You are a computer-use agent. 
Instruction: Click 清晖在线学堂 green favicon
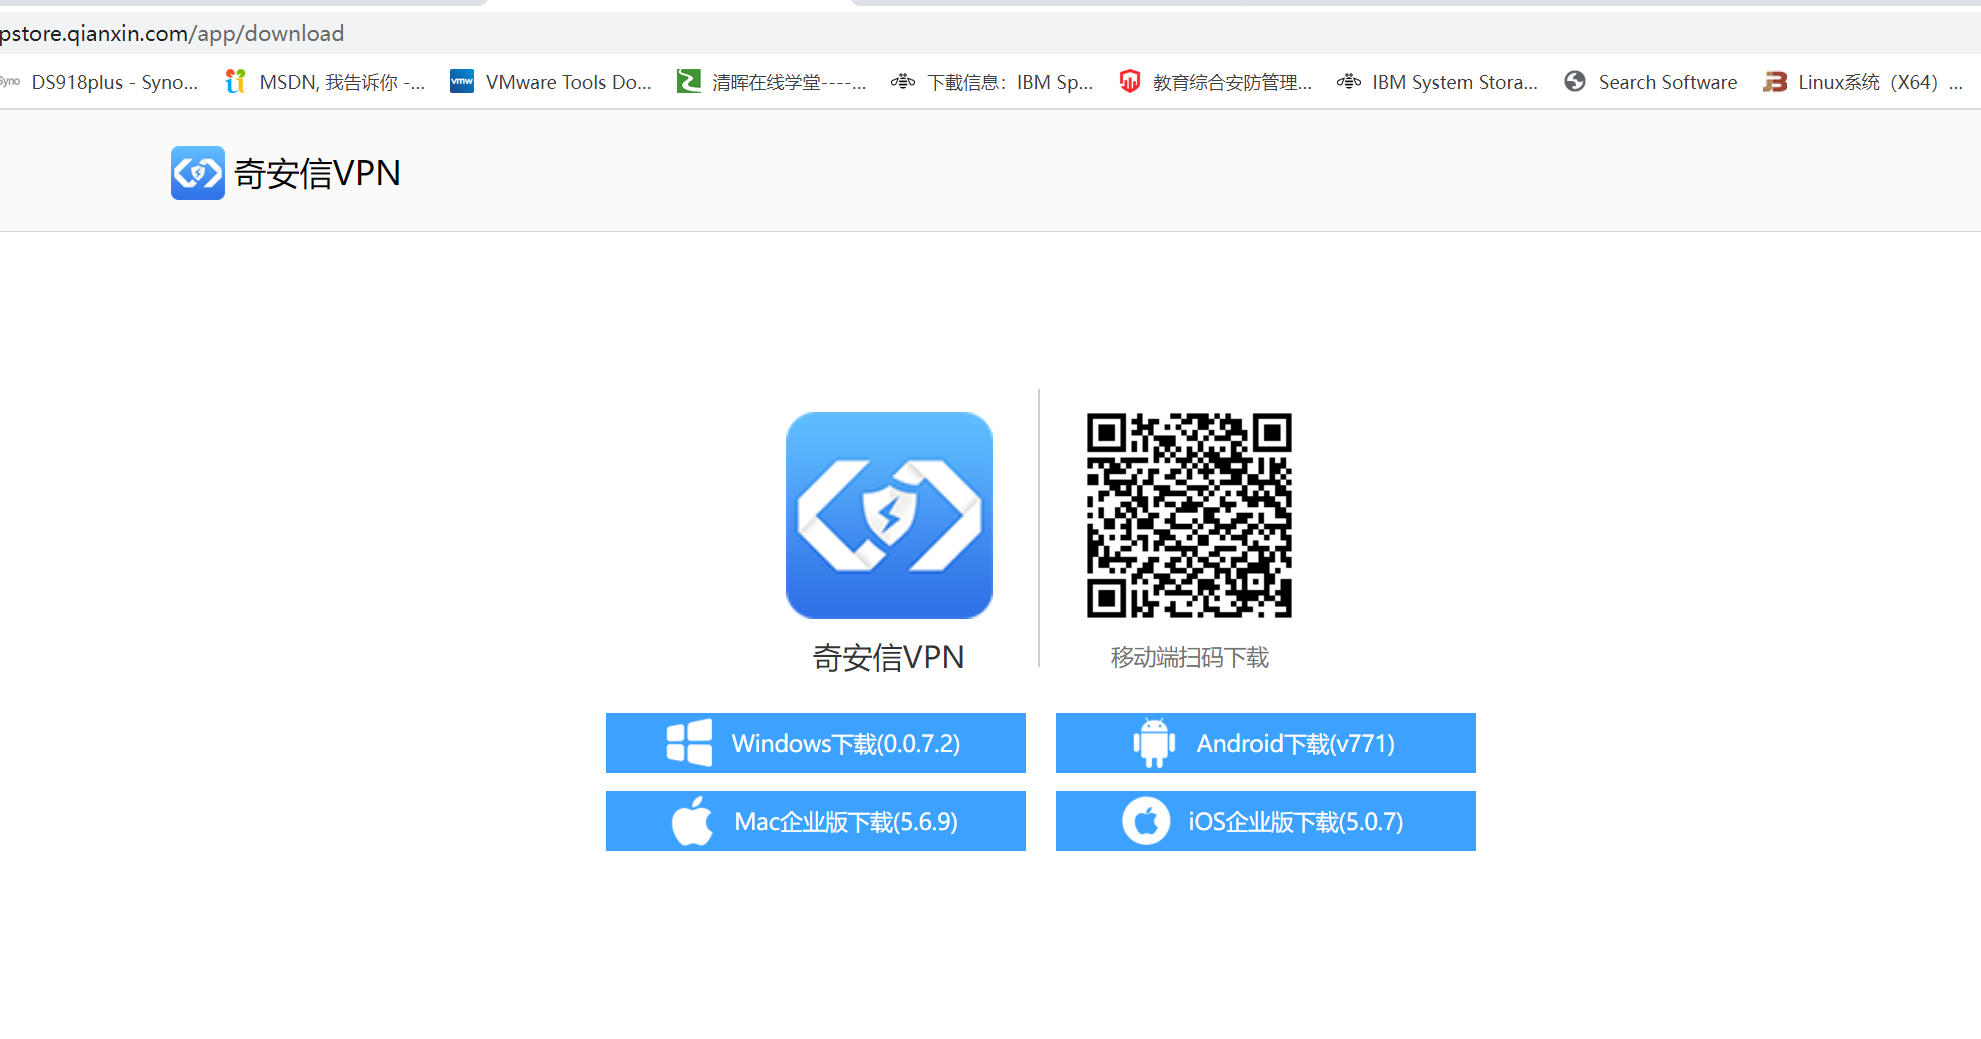[688, 82]
